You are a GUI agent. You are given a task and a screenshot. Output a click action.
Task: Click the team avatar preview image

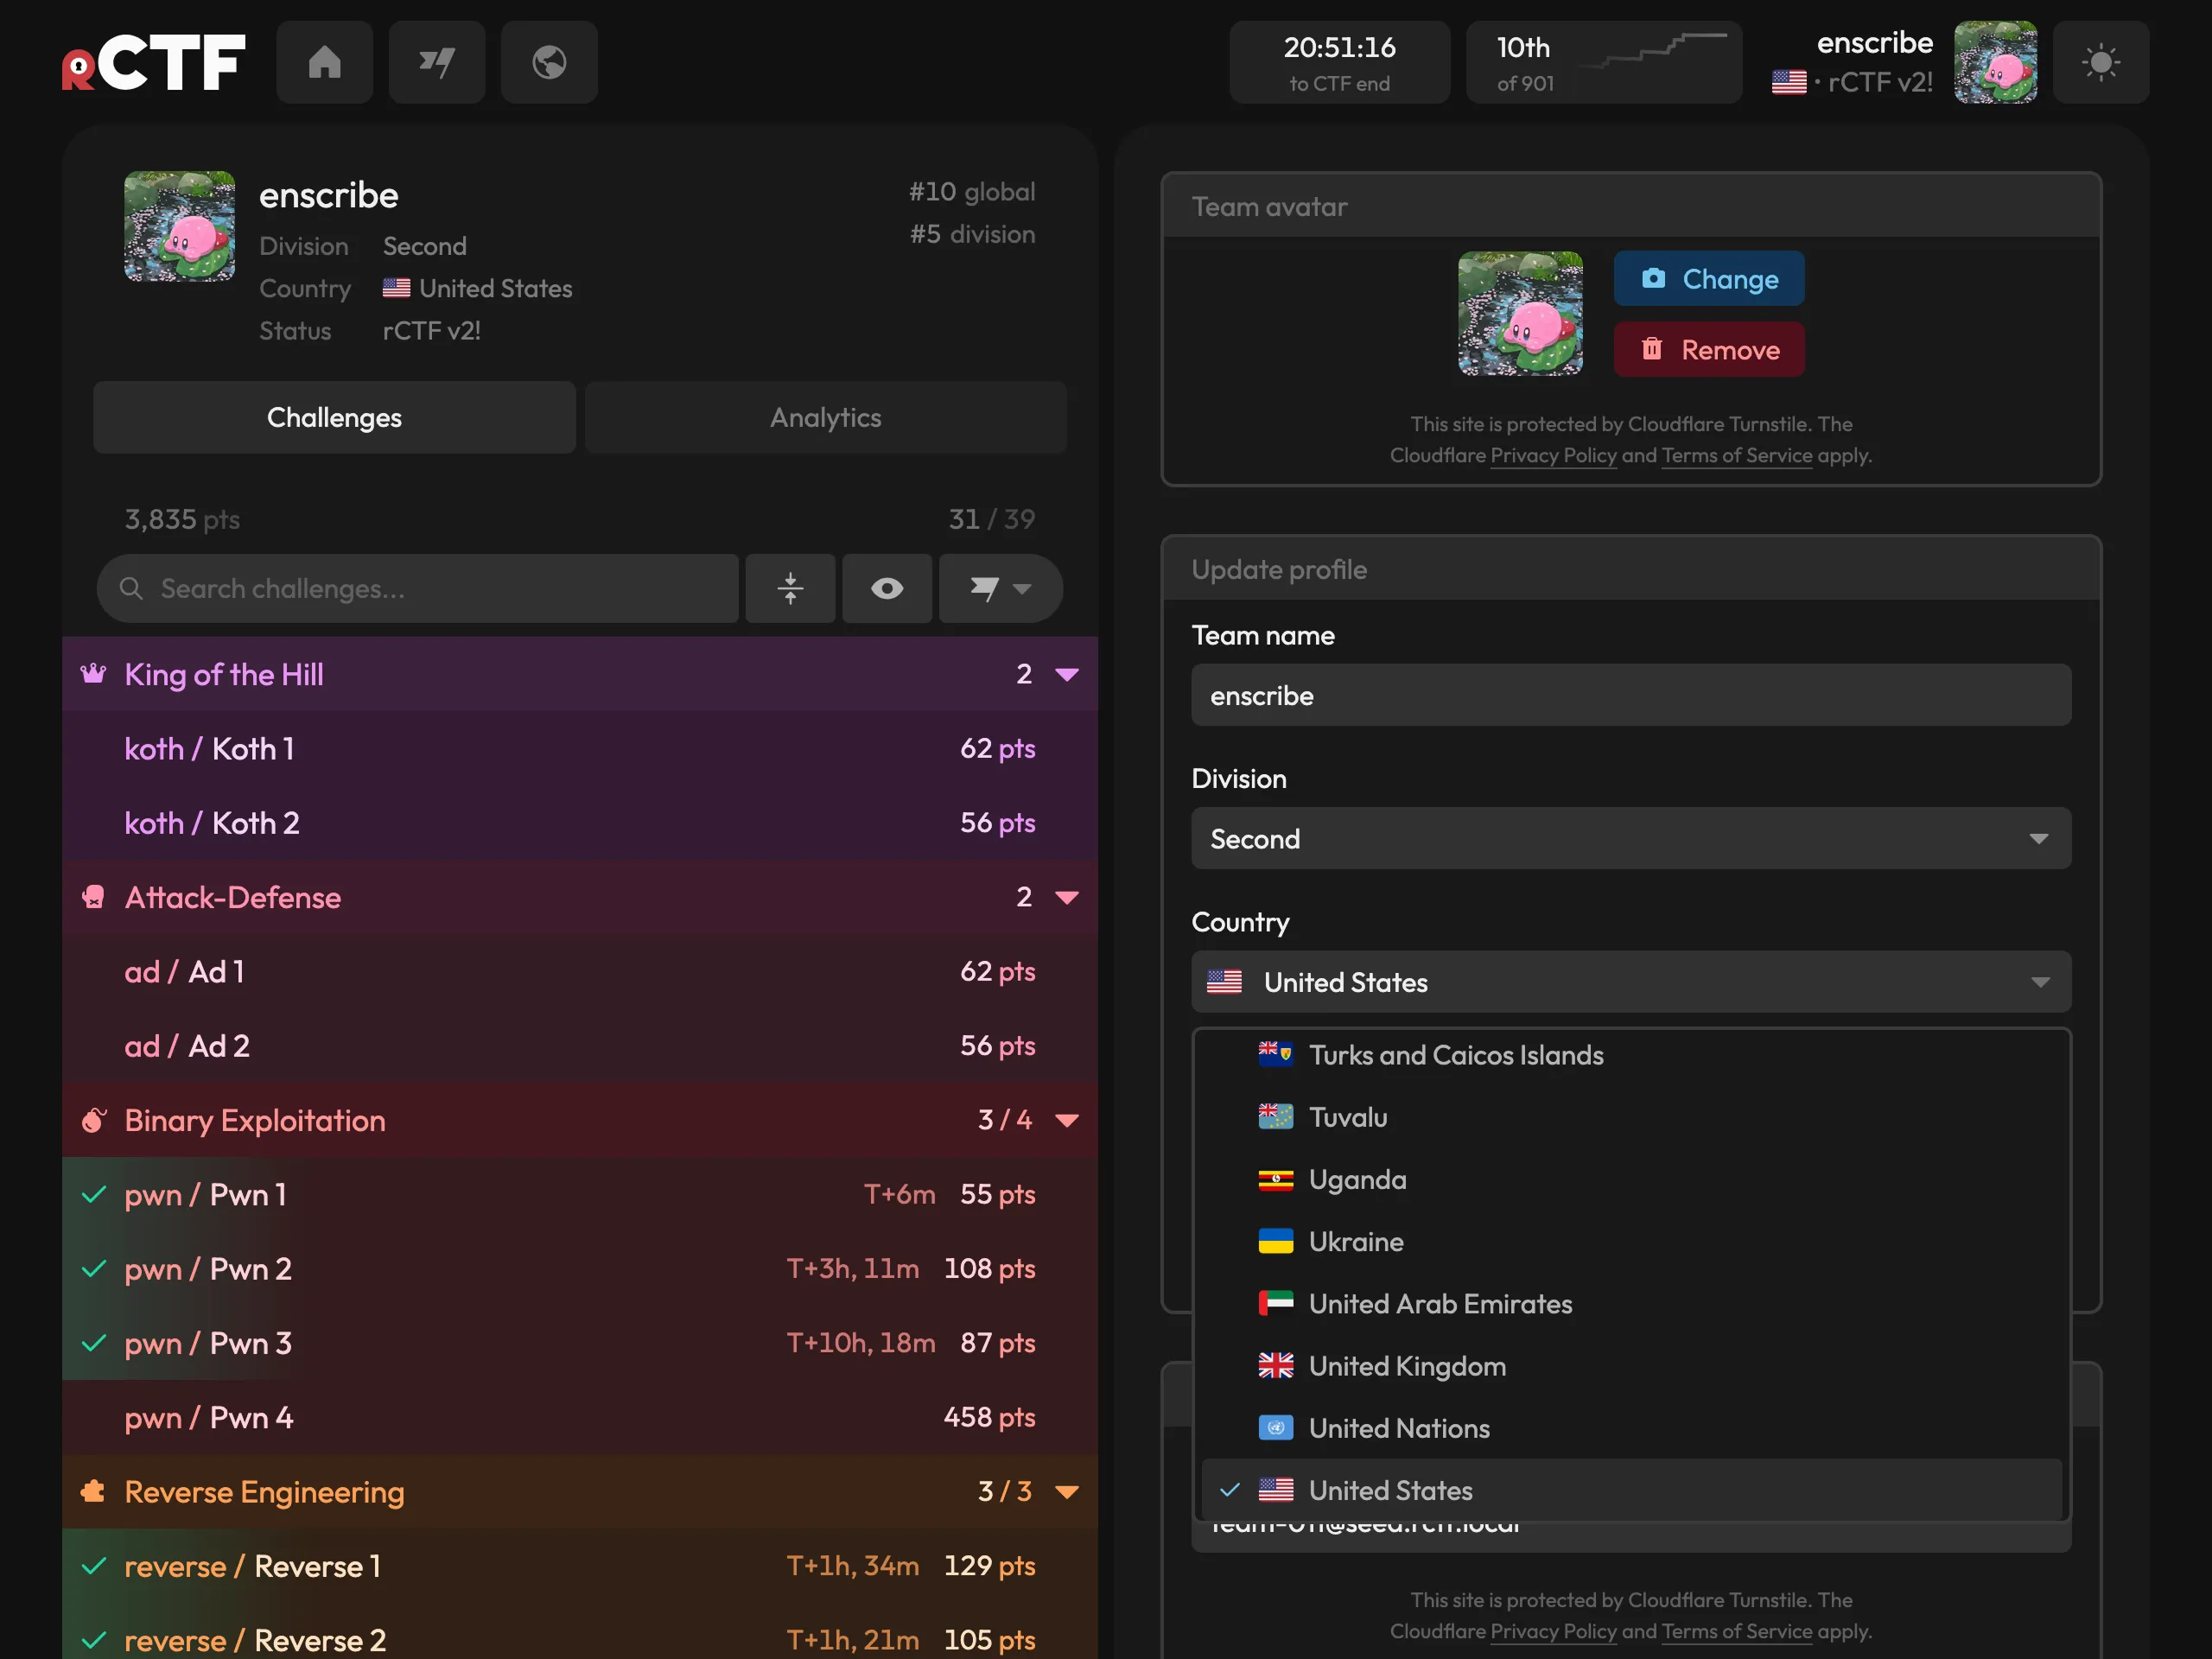(x=1520, y=314)
